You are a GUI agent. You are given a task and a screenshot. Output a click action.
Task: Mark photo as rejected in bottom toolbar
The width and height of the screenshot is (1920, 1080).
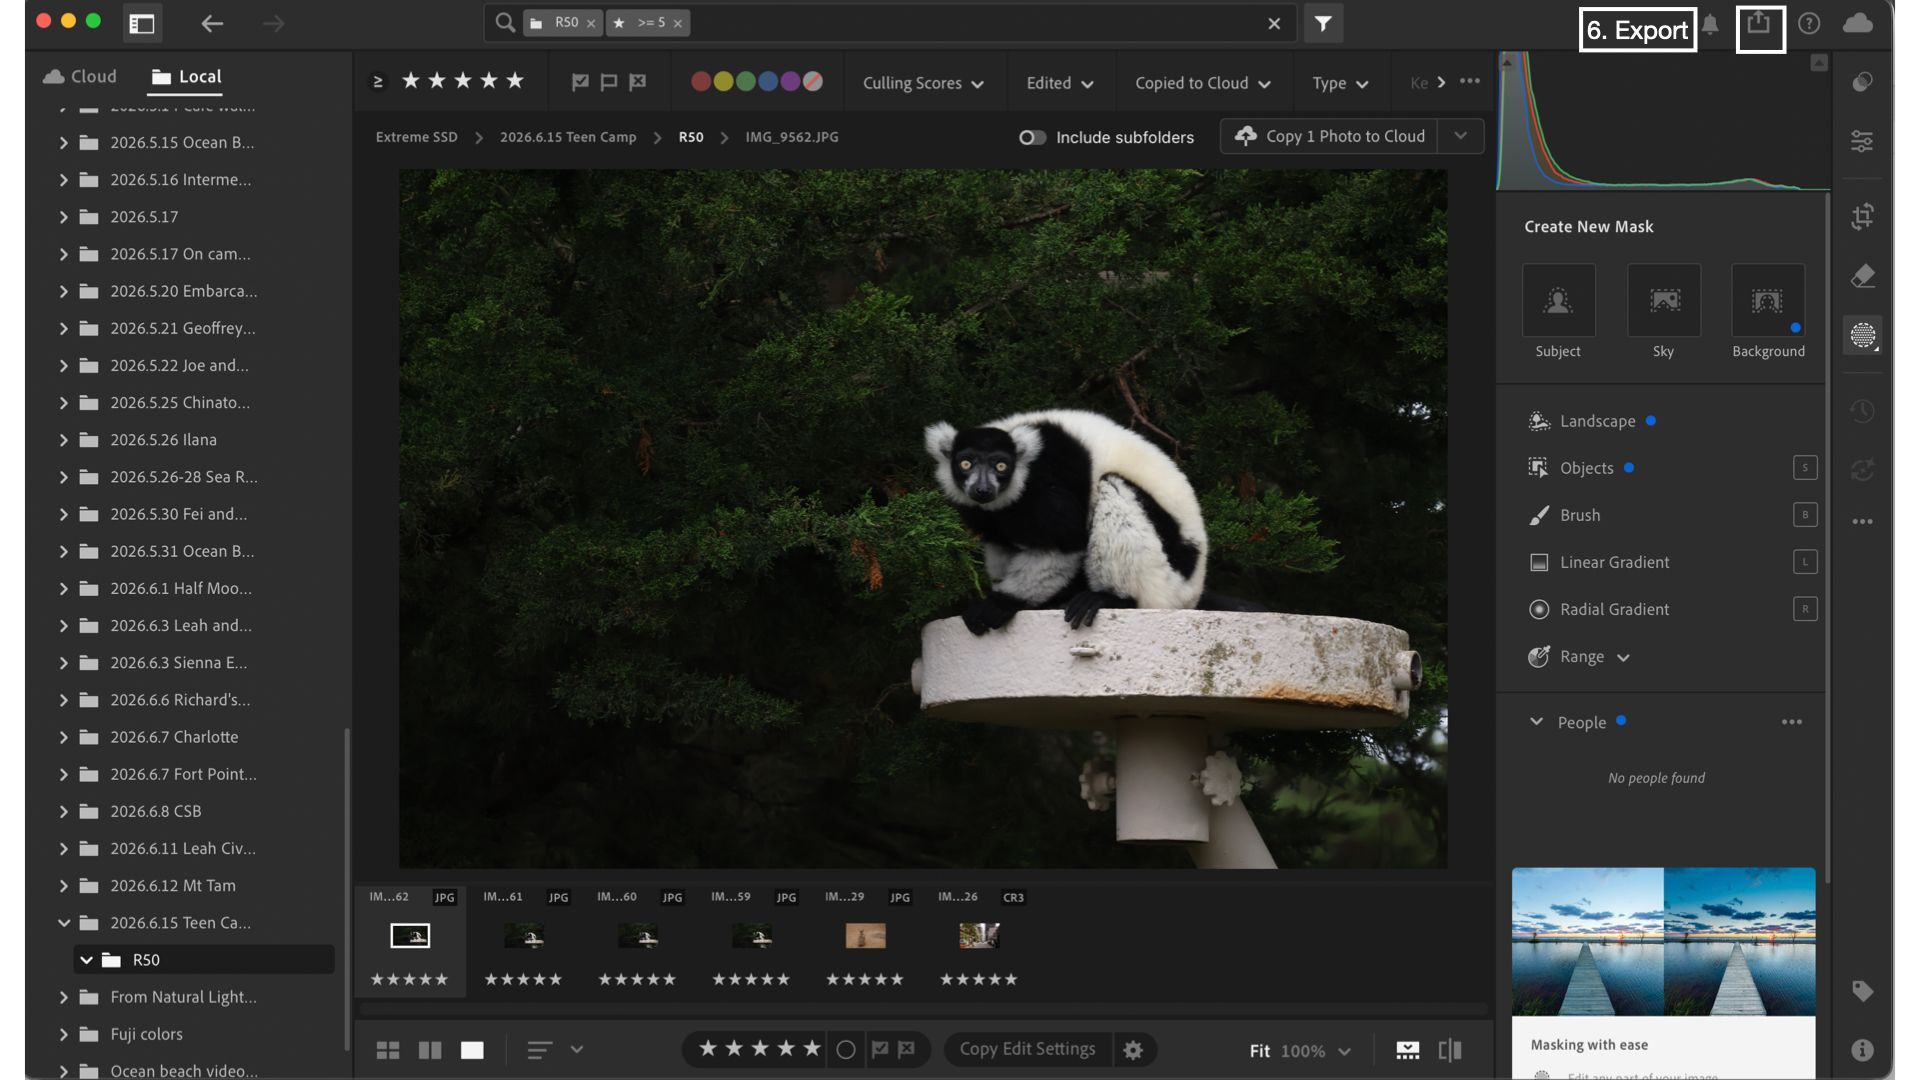point(906,1049)
